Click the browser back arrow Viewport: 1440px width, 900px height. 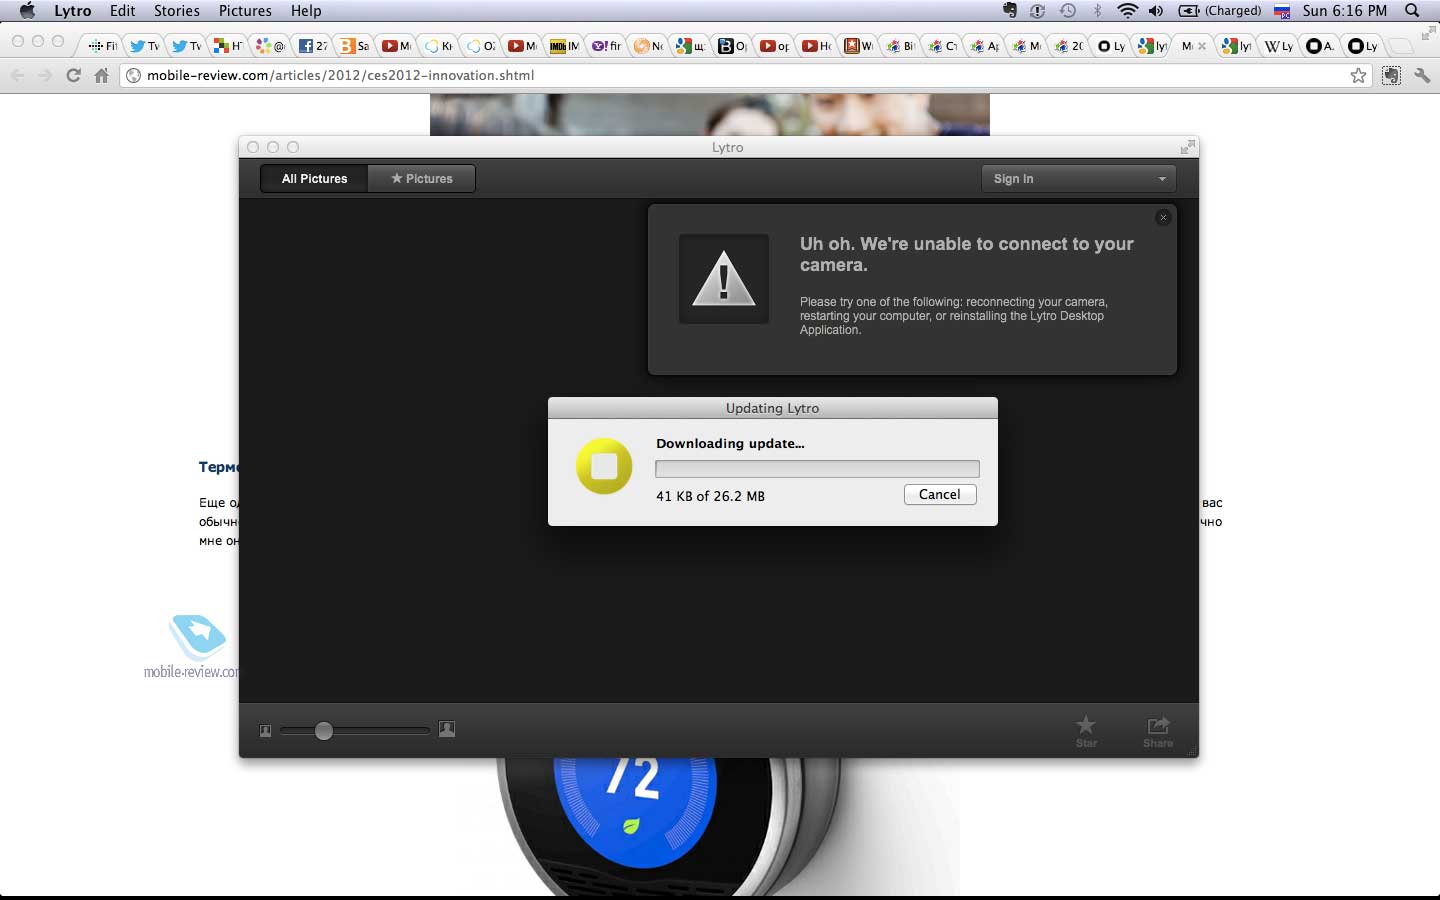pyautogui.click(x=17, y=75)
